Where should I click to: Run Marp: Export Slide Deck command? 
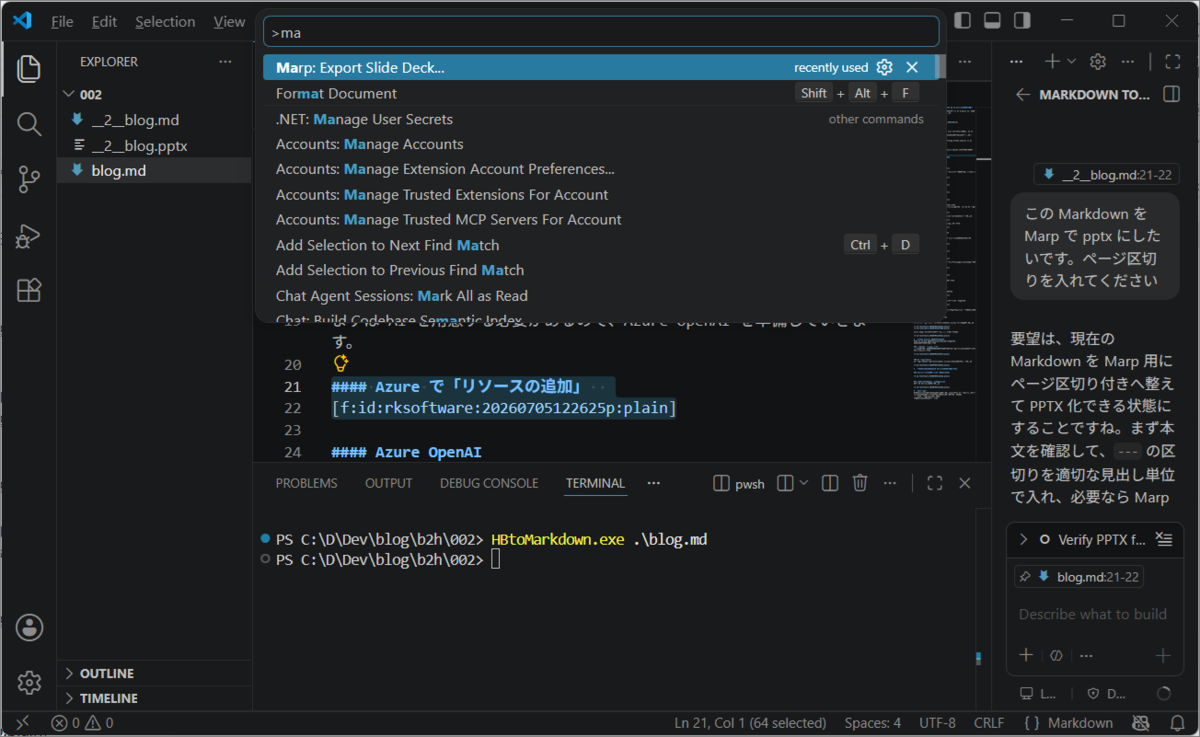pyautogui.click(x=599, y=67)
